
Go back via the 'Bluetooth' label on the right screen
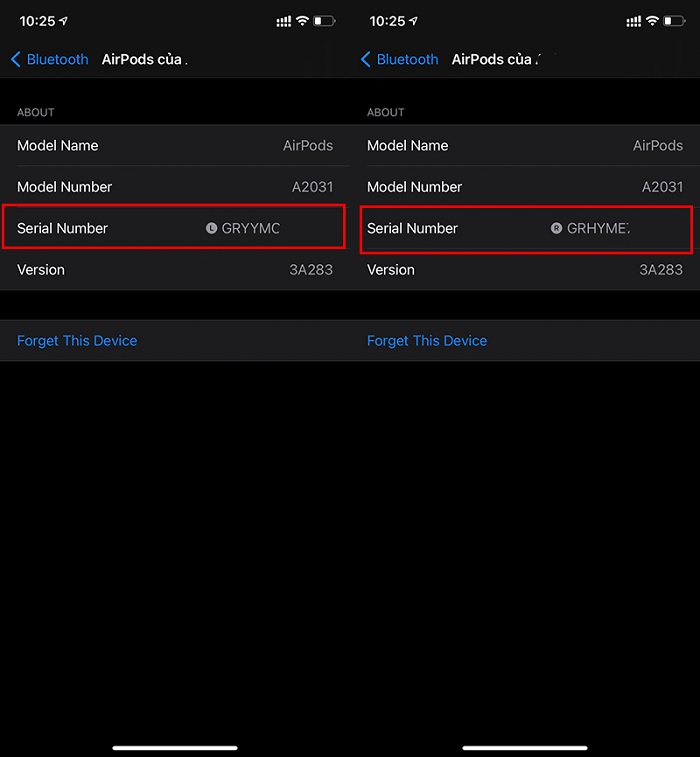(407, 60)
